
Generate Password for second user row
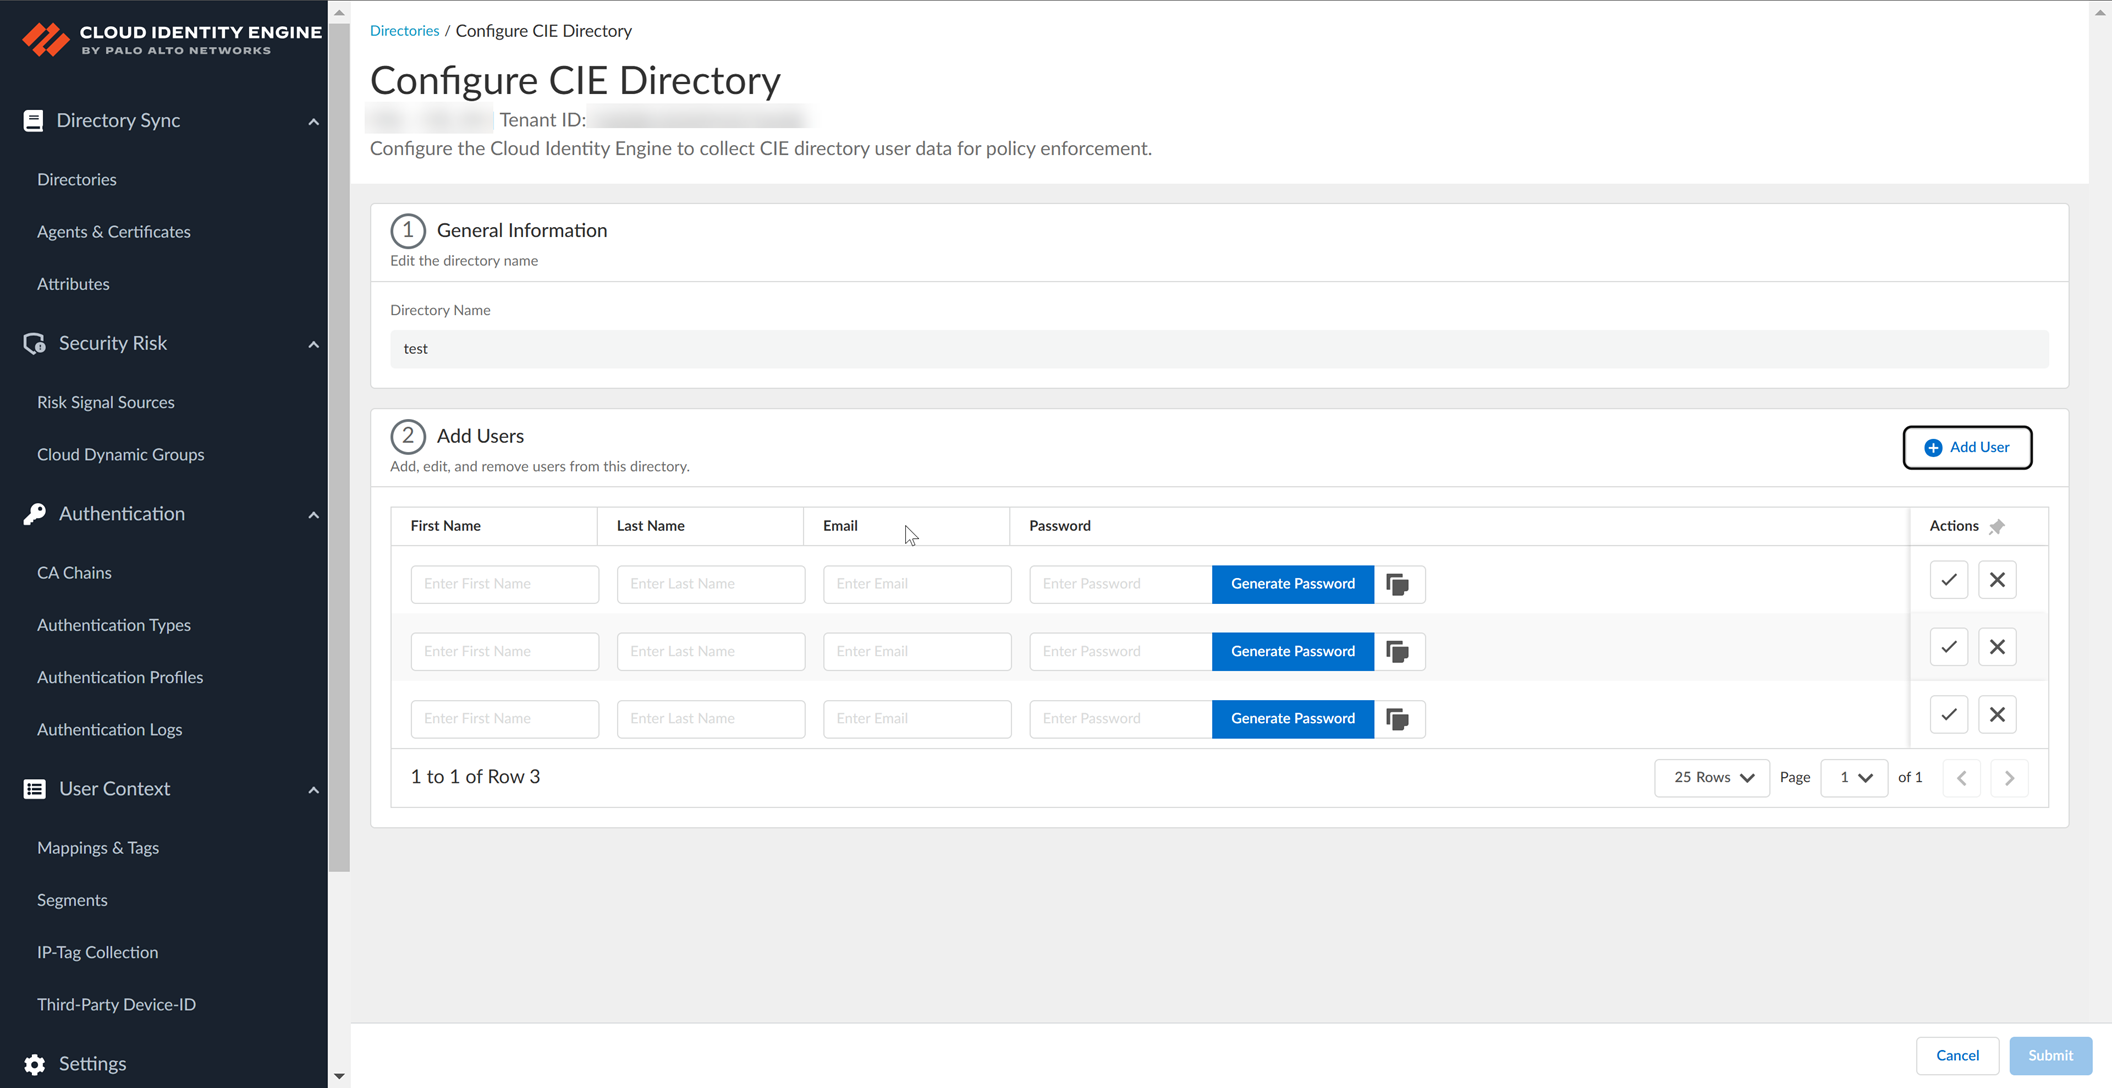pyautogui.click(x=1293, y=652)
